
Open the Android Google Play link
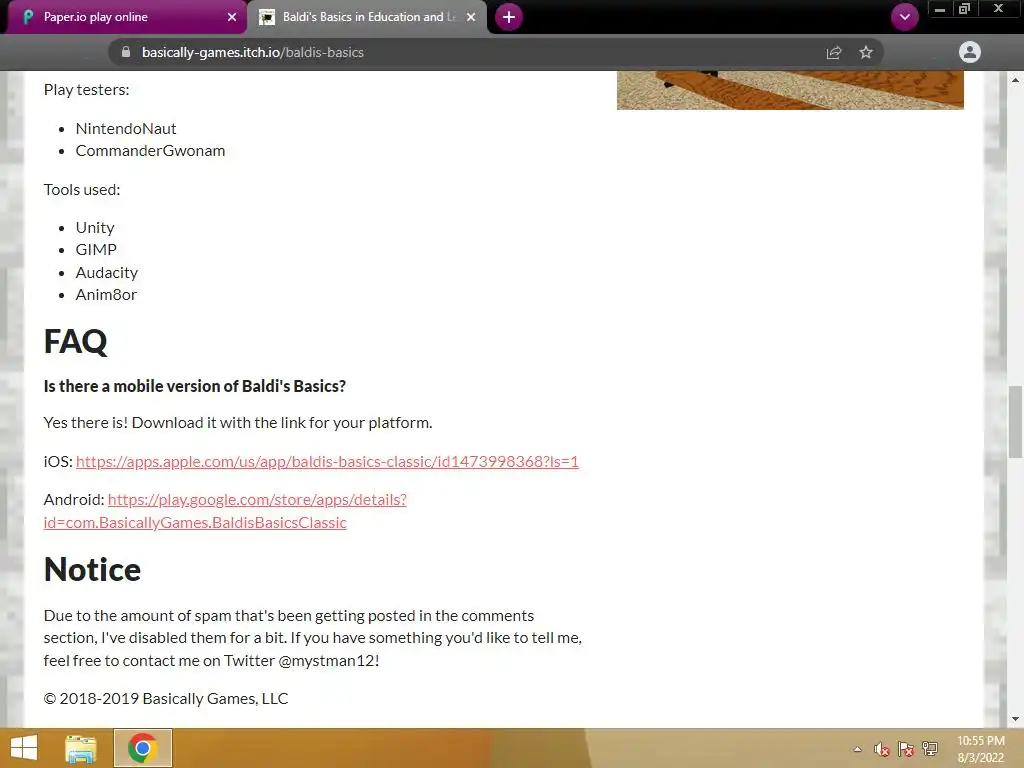click(225, 511)
